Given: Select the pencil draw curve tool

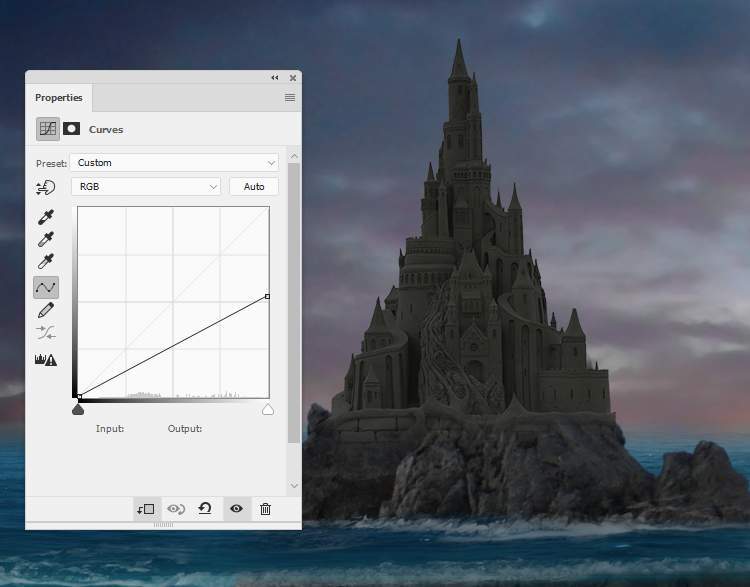Looking at the screenshot, I should [x=45, y=310].
